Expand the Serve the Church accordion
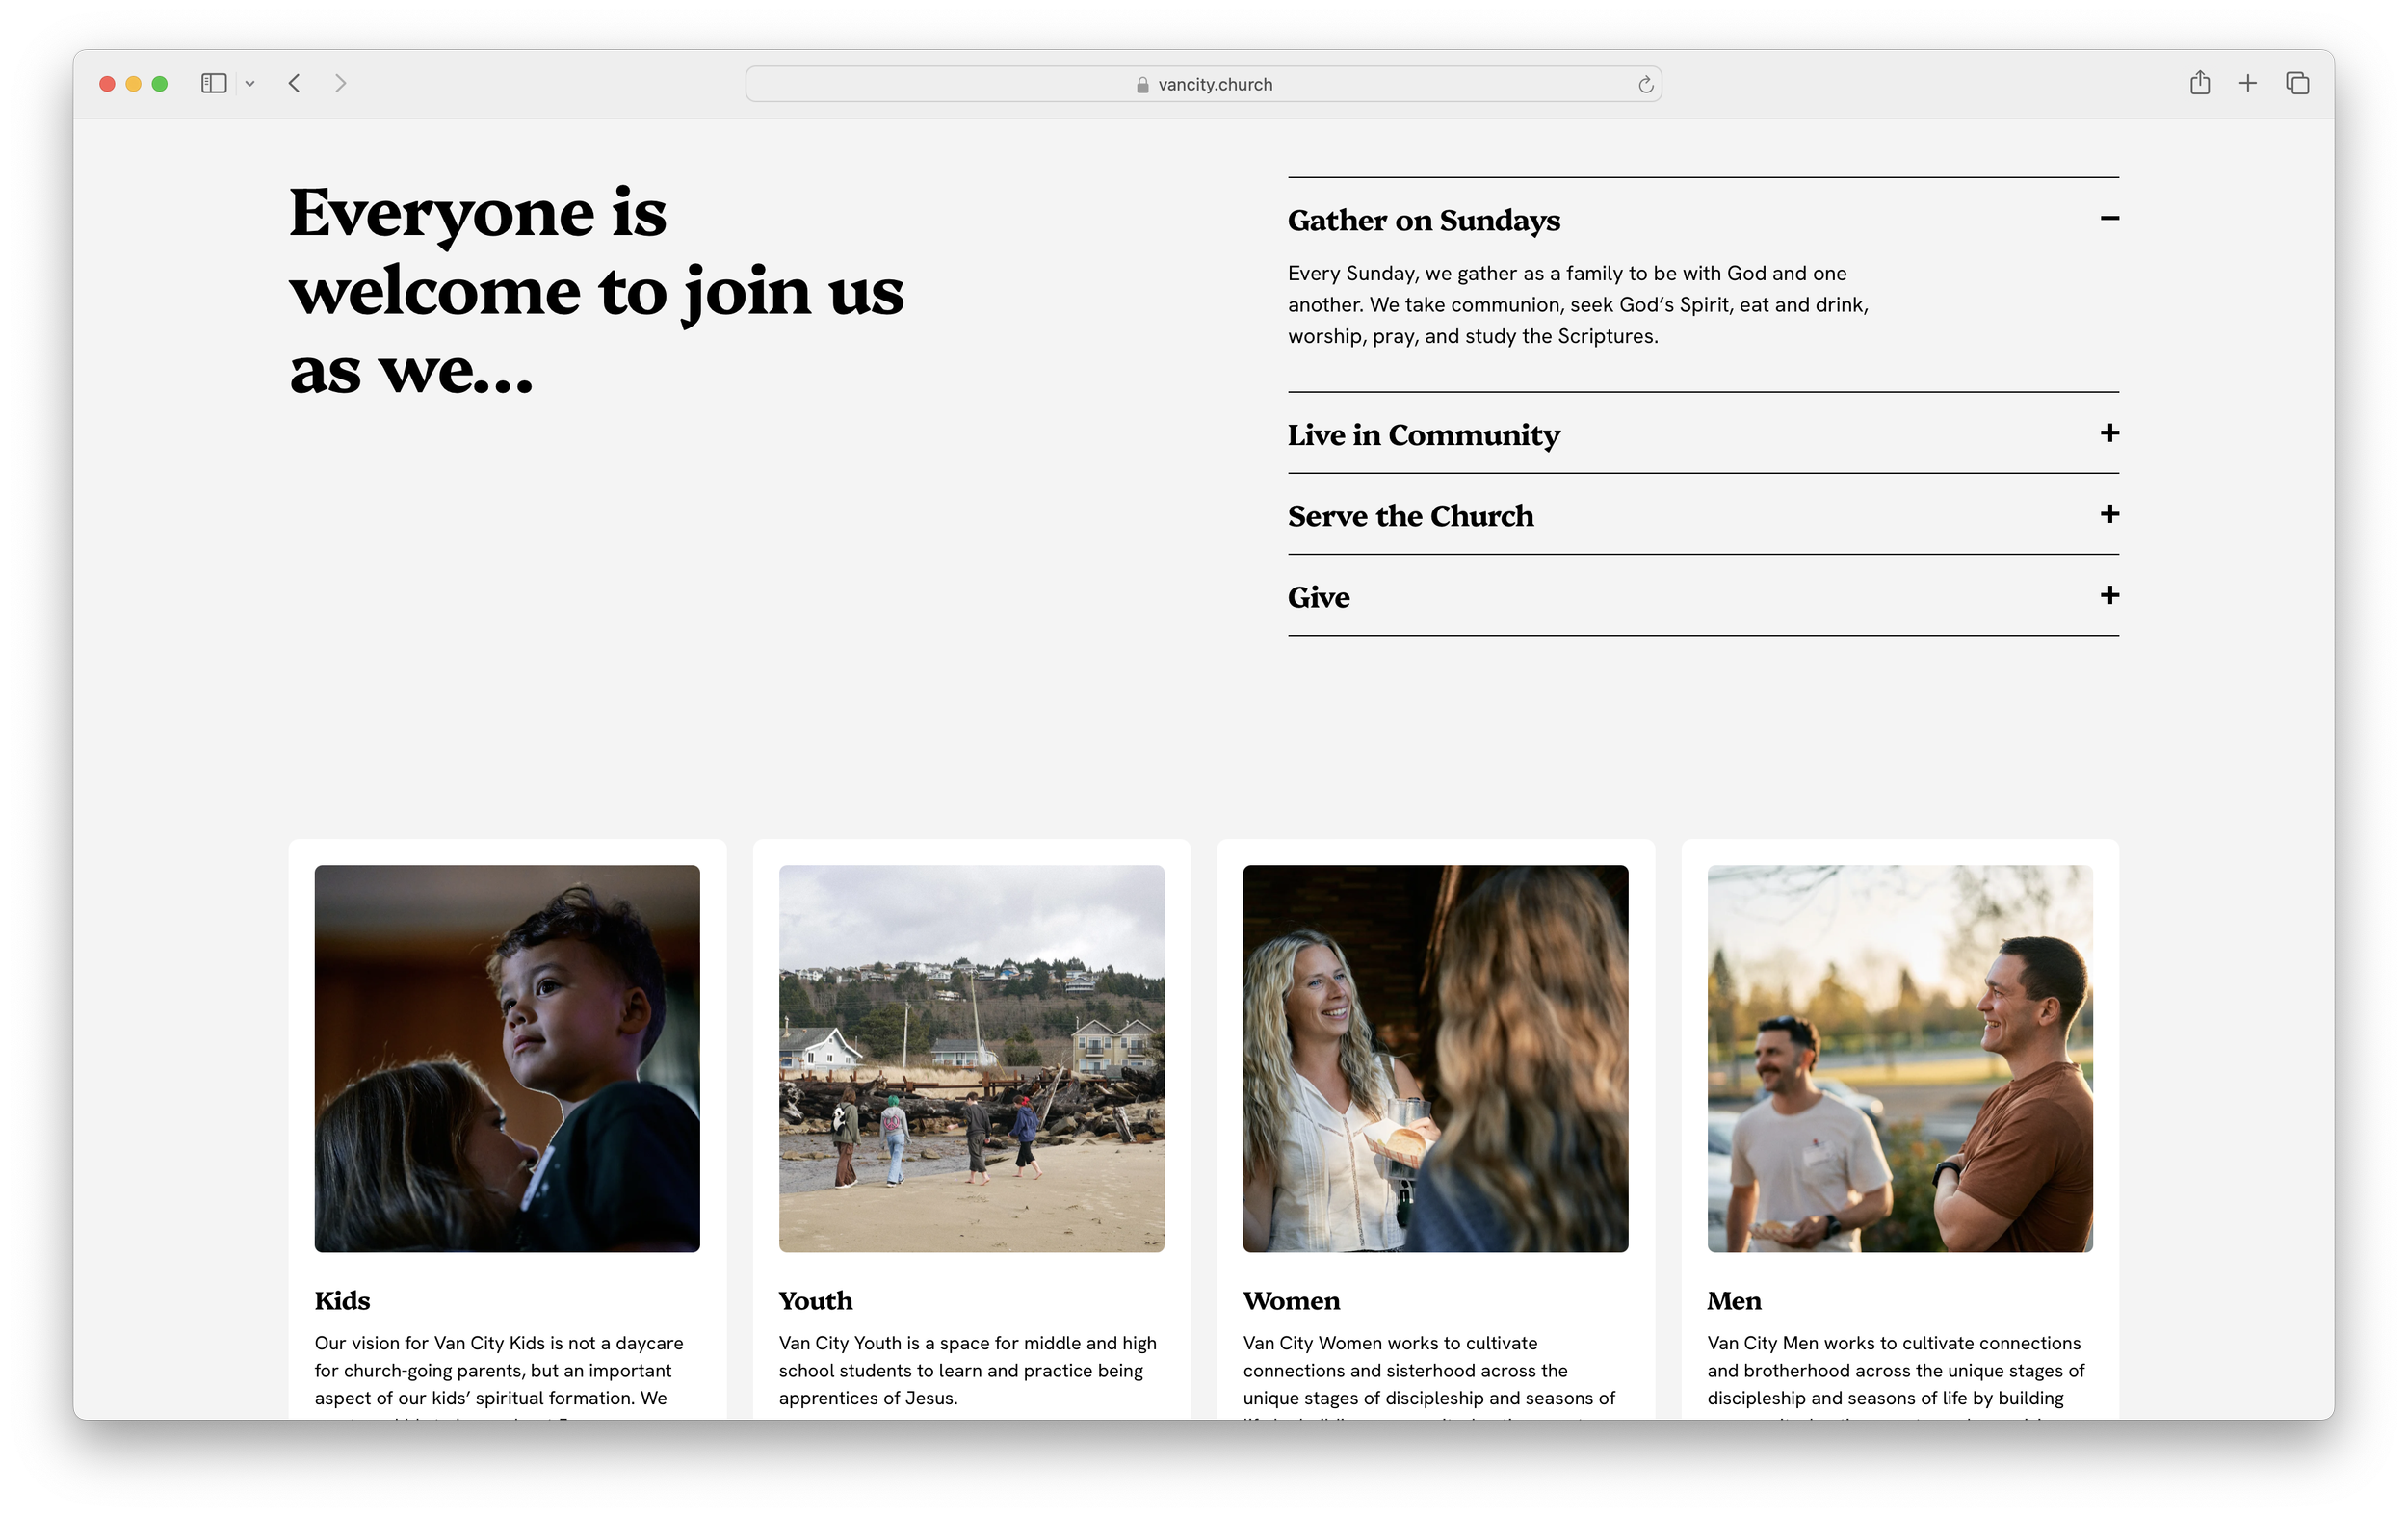The image size is (2408, 1517). pos(2109,514)
